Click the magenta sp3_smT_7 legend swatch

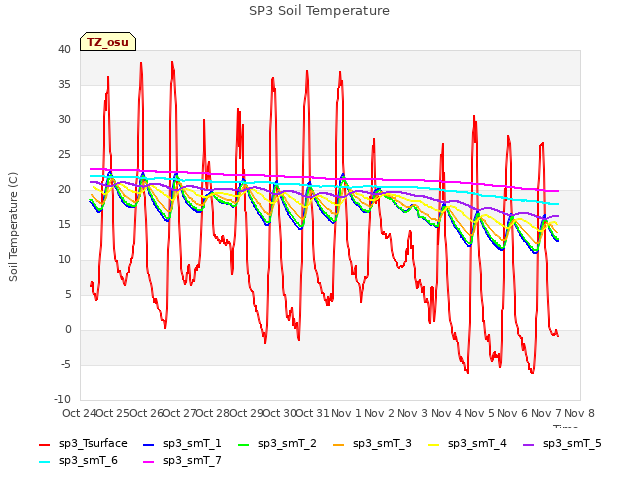point(149,462)
